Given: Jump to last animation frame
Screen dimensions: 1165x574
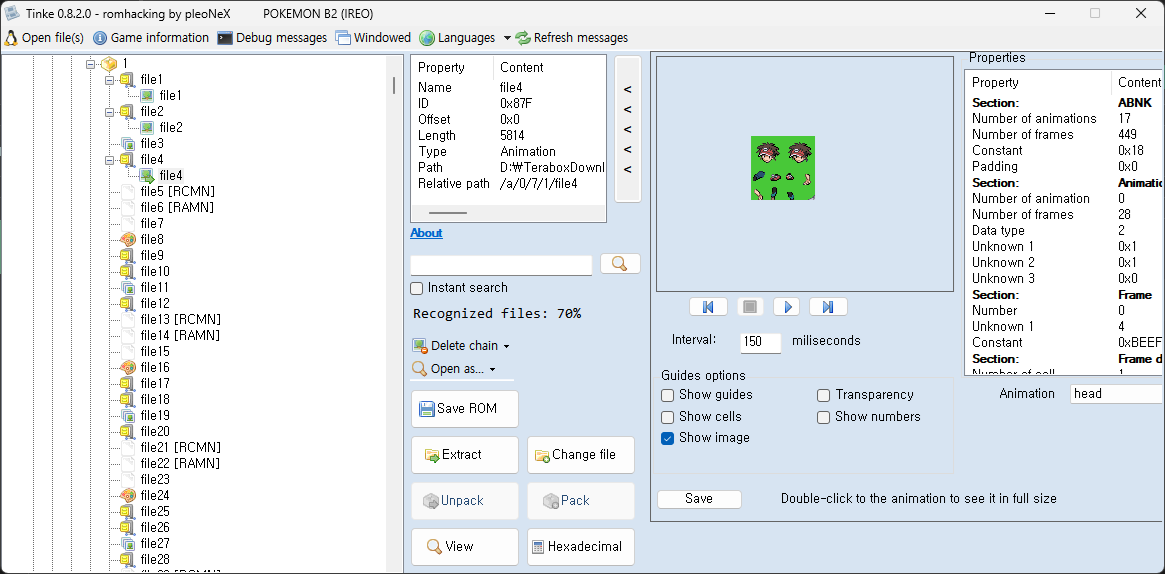Looking at the screenshot, I should click(828, 307).
